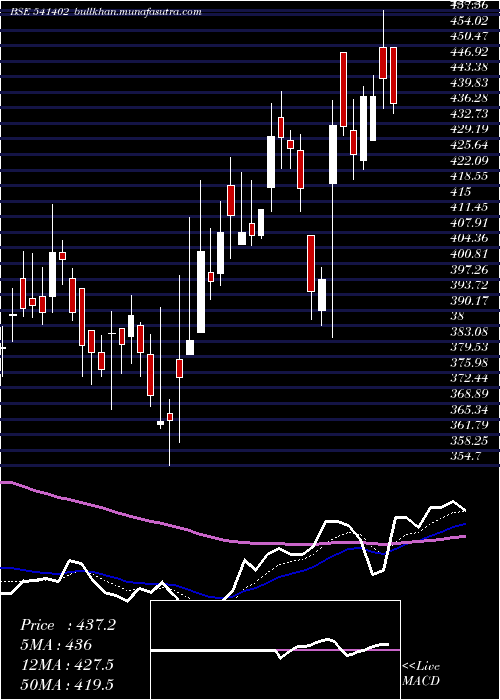This screenshot has height=700, width=500.
Task: Select the 354.7 price level
Action: (x=467, y=456)
